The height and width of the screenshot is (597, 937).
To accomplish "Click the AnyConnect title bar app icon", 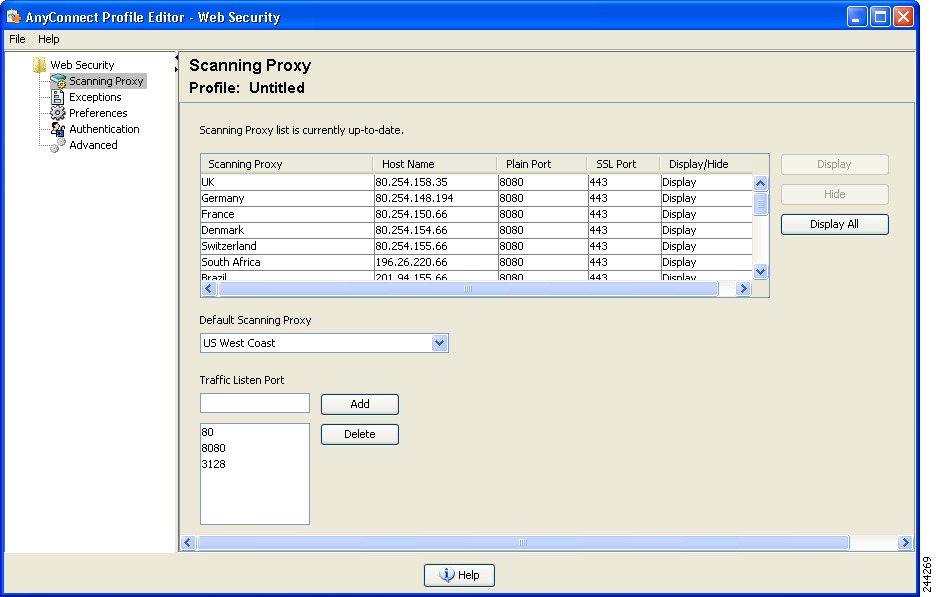I will click(13, 16).
